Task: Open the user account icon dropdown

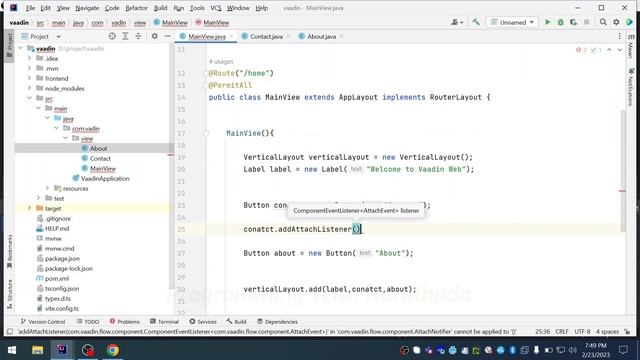Action: (x=457, y=22)
